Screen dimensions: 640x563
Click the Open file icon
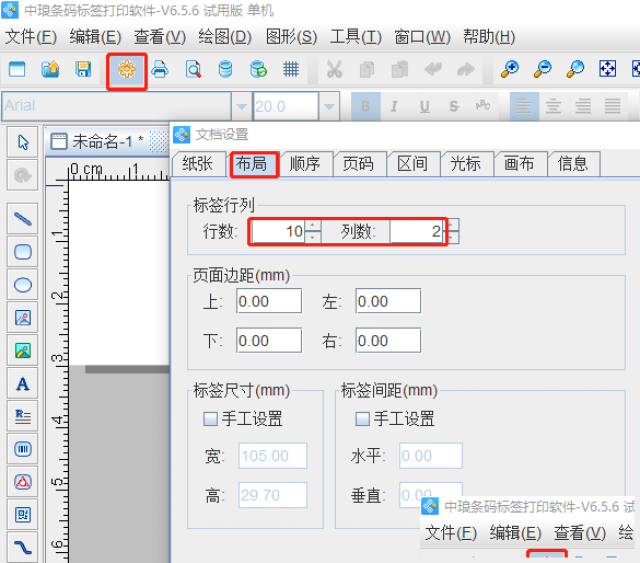(50, 69)
